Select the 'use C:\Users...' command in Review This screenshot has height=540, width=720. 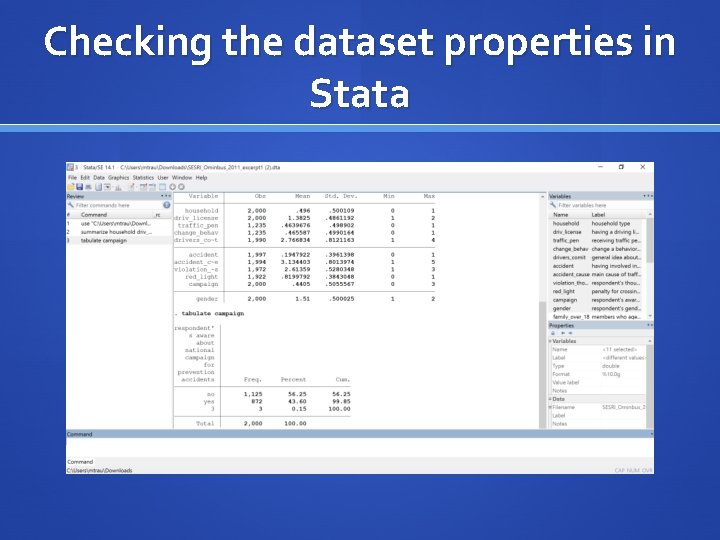click(119, 224)
